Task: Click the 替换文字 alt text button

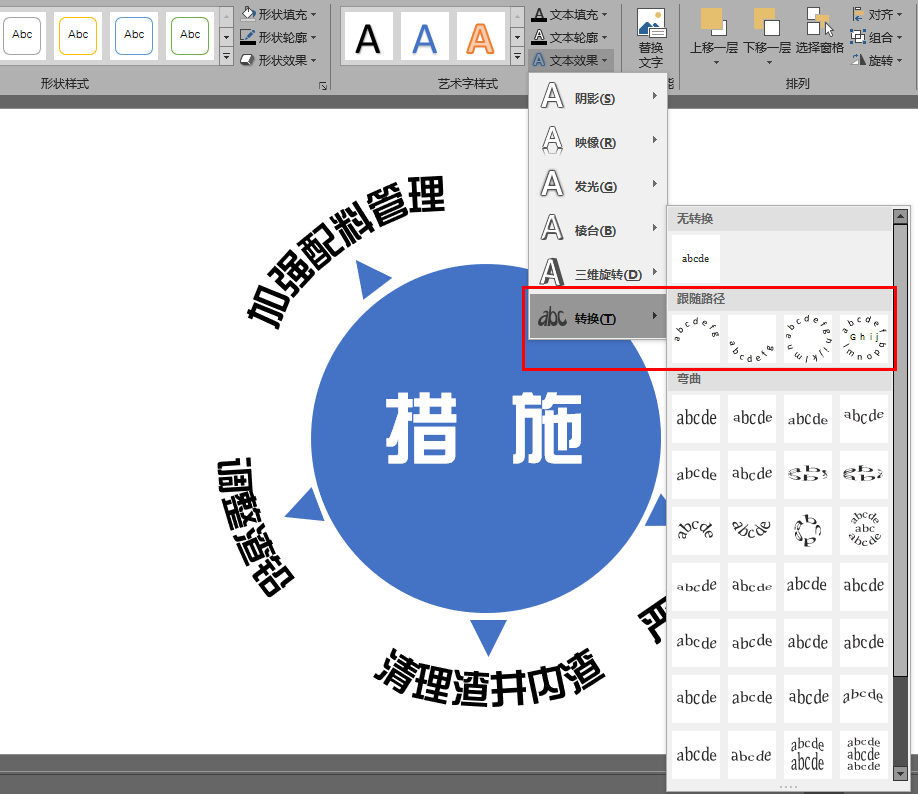Action: pyautogui.click(x=650, y=39)
